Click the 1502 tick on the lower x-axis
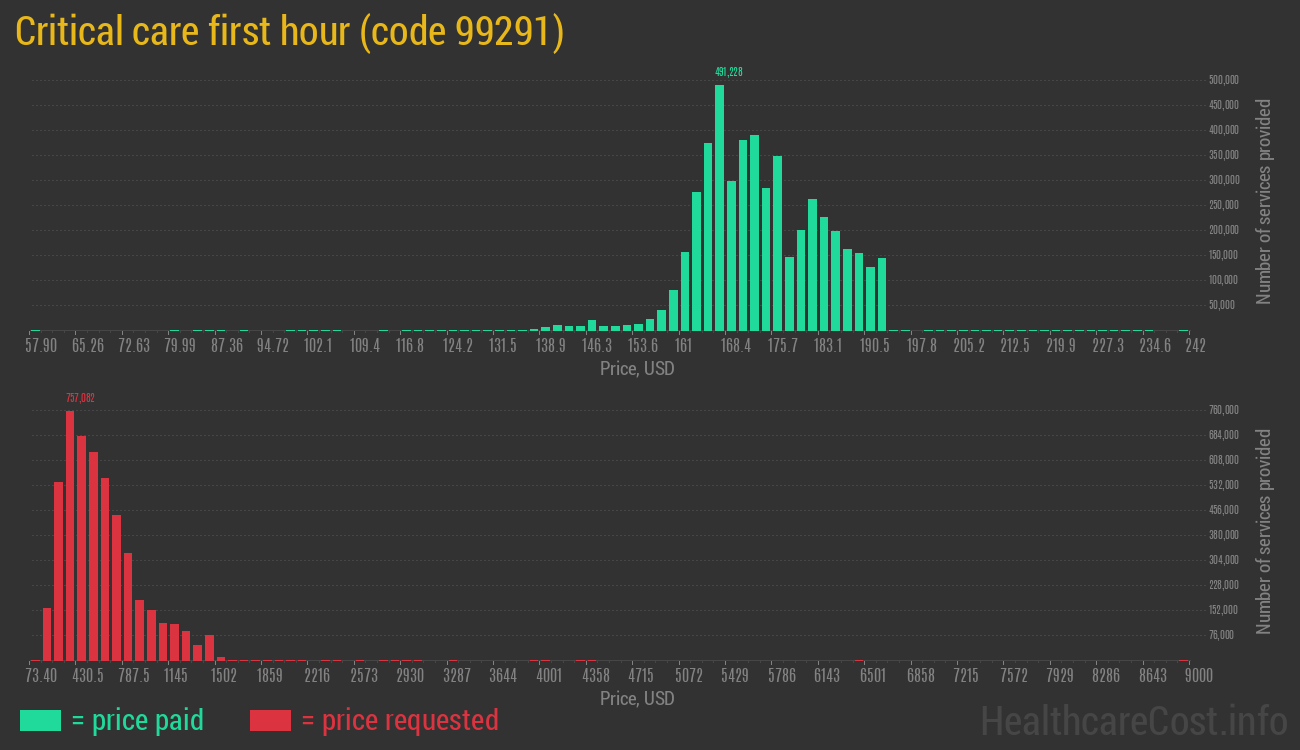The width and height of the screenshot is (1300, 750). (x=224, y=676)
